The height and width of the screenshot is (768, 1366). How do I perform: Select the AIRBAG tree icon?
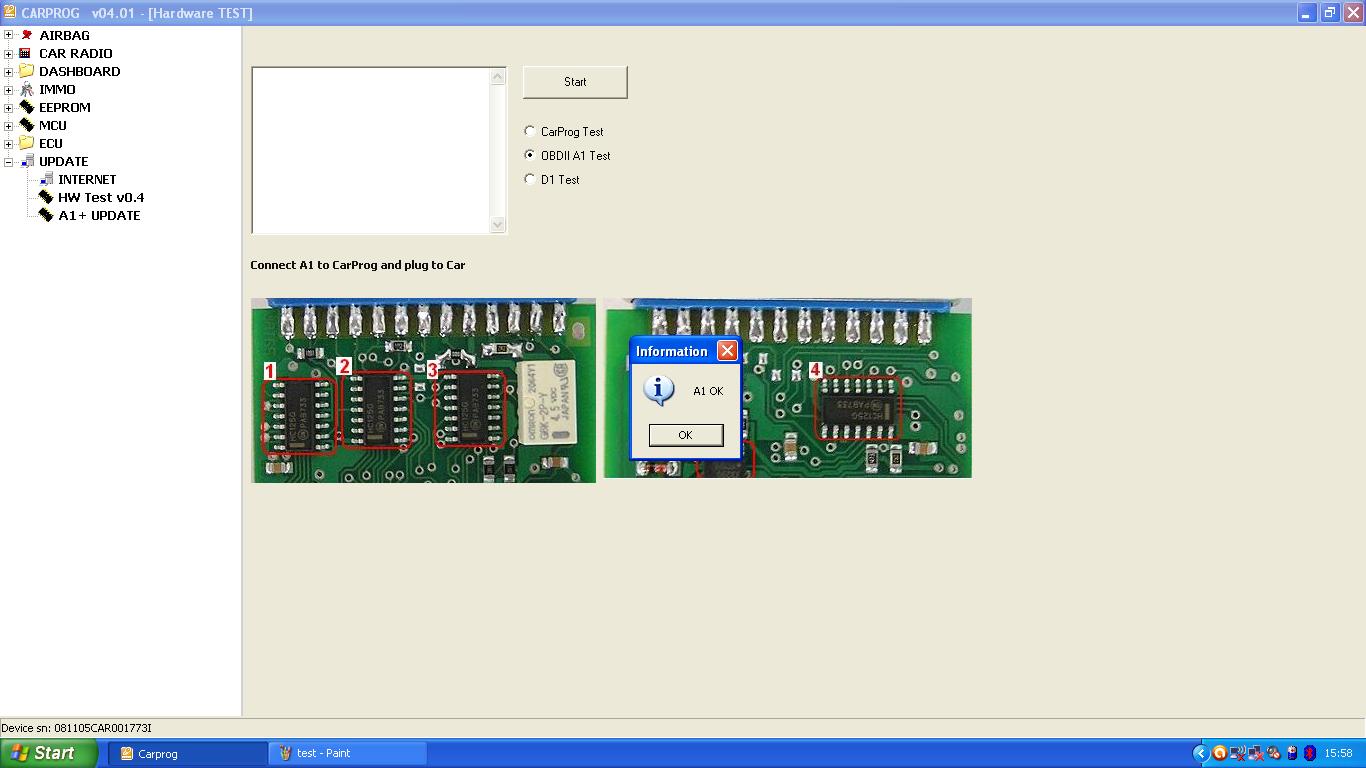27,35
